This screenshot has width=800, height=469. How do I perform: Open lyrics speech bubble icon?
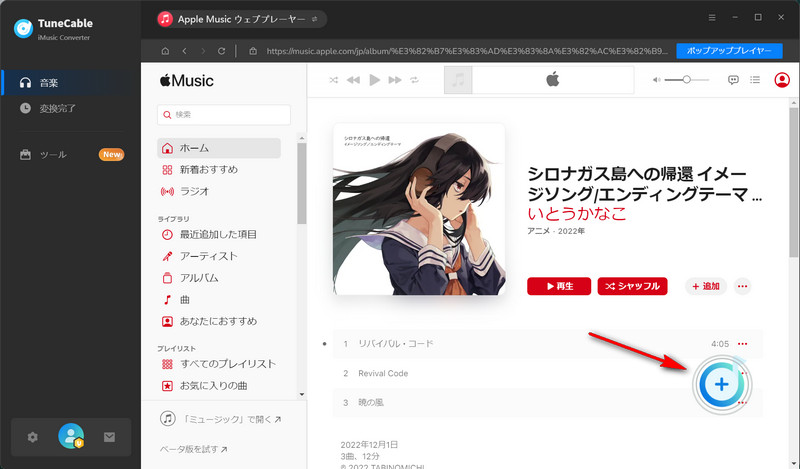[733, 80]
